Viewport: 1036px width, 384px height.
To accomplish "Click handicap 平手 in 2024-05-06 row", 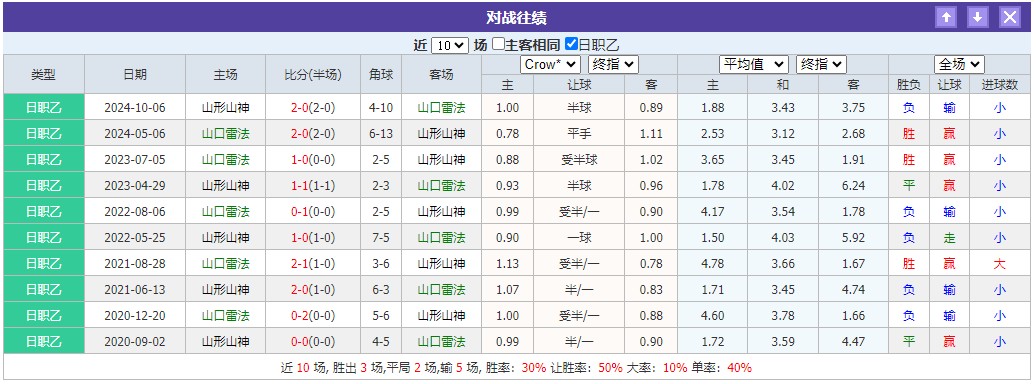I will tap(579, 134).
